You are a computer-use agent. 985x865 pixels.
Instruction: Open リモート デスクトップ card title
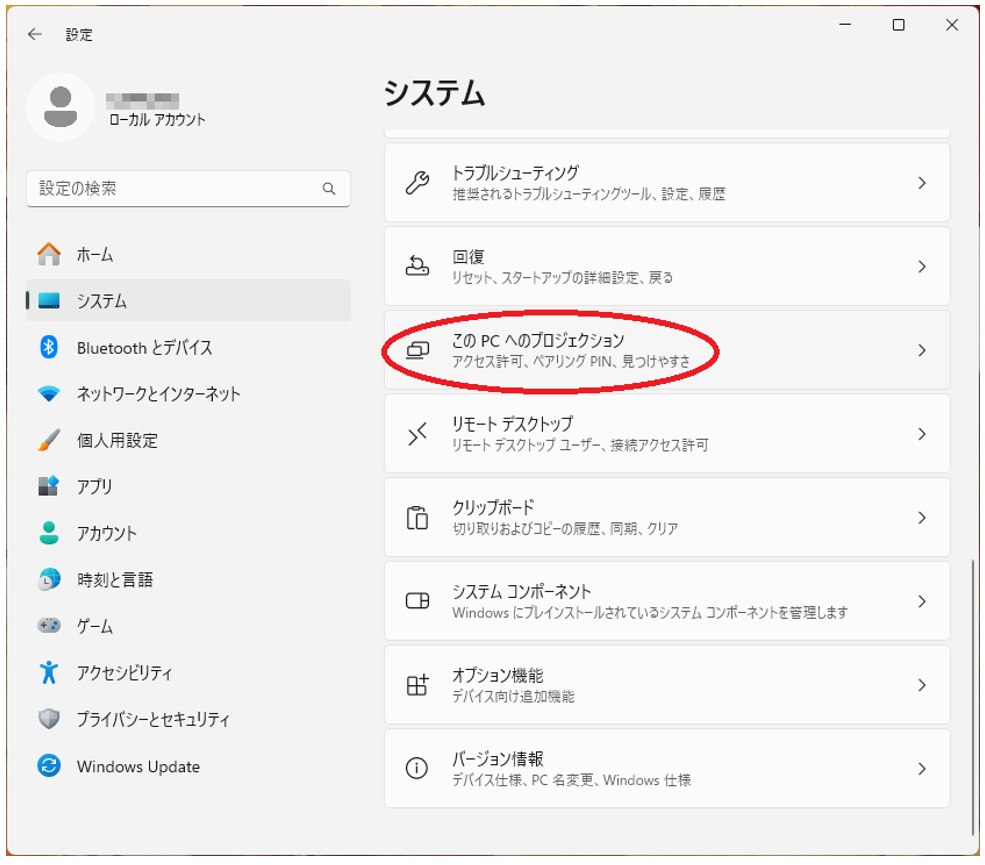513,424
